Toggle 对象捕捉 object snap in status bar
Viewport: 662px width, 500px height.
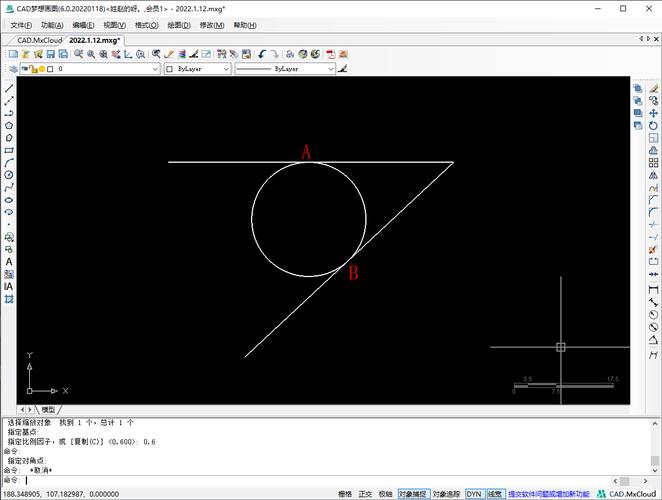coord(414,494)
